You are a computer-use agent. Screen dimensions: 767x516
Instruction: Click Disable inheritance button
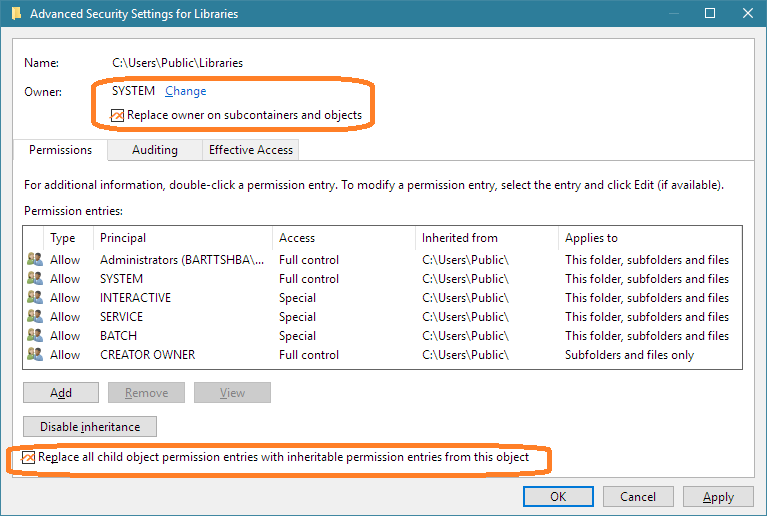tap(90, 426)
